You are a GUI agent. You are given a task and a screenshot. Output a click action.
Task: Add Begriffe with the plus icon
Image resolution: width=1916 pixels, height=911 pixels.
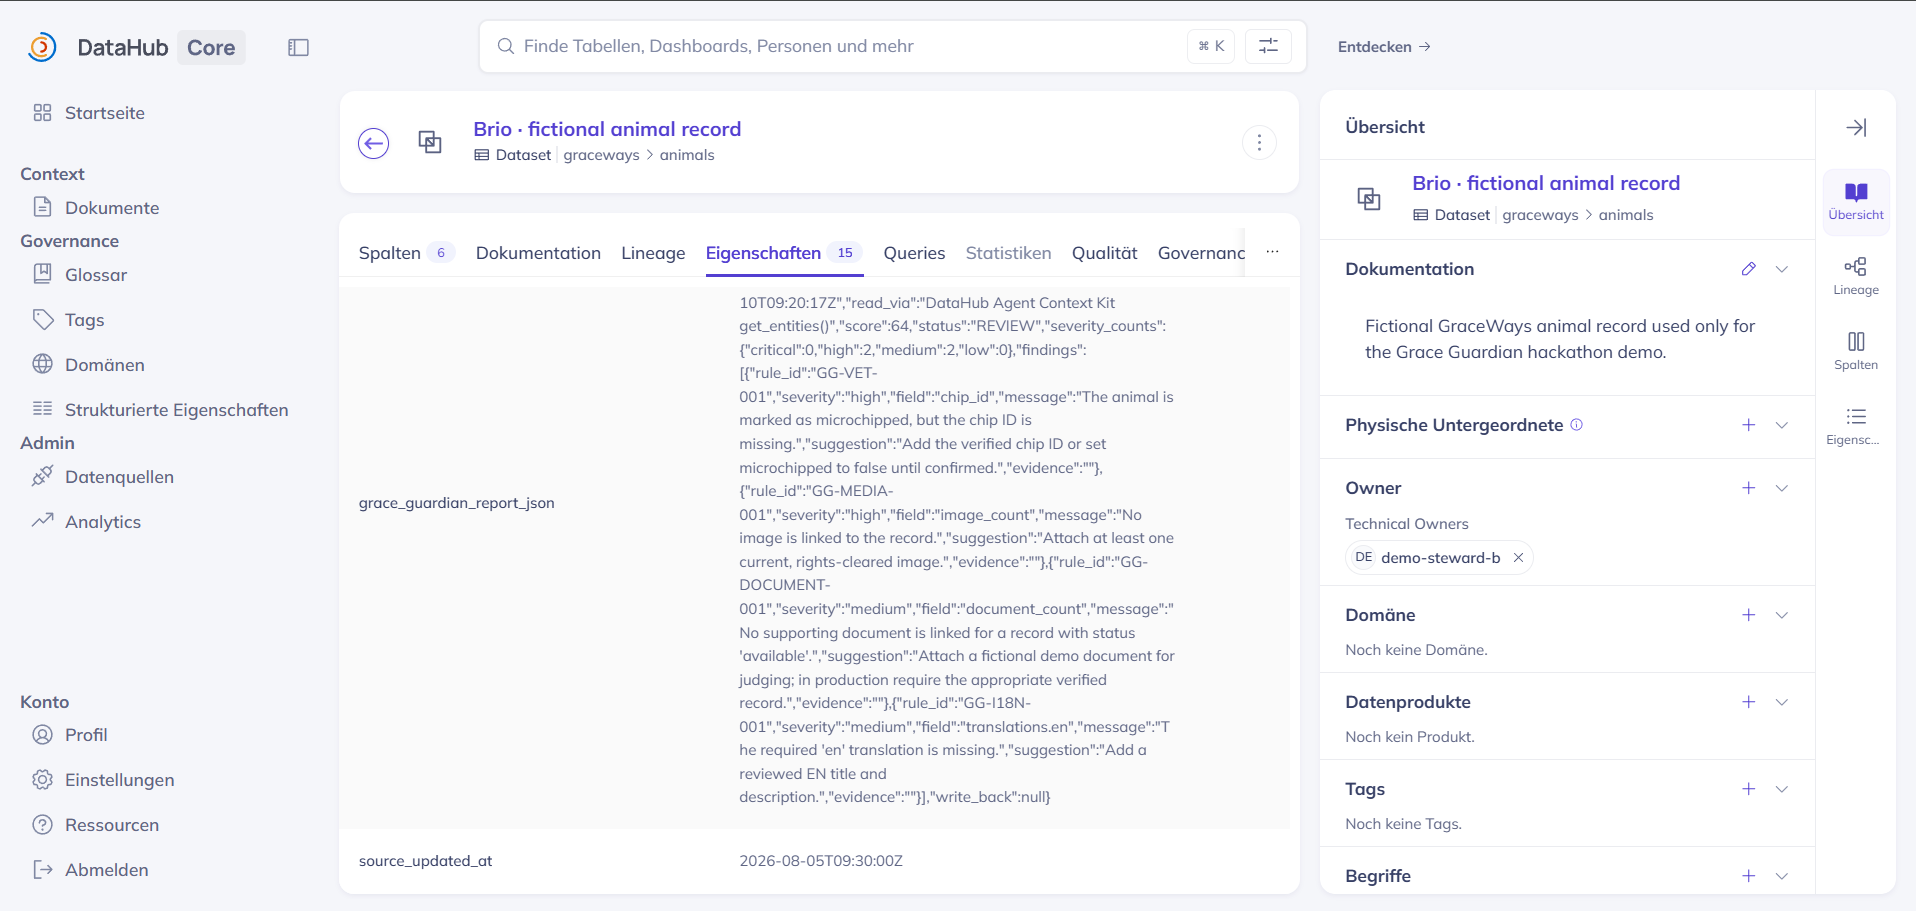pyautogui.click(x=1748, y=876)
